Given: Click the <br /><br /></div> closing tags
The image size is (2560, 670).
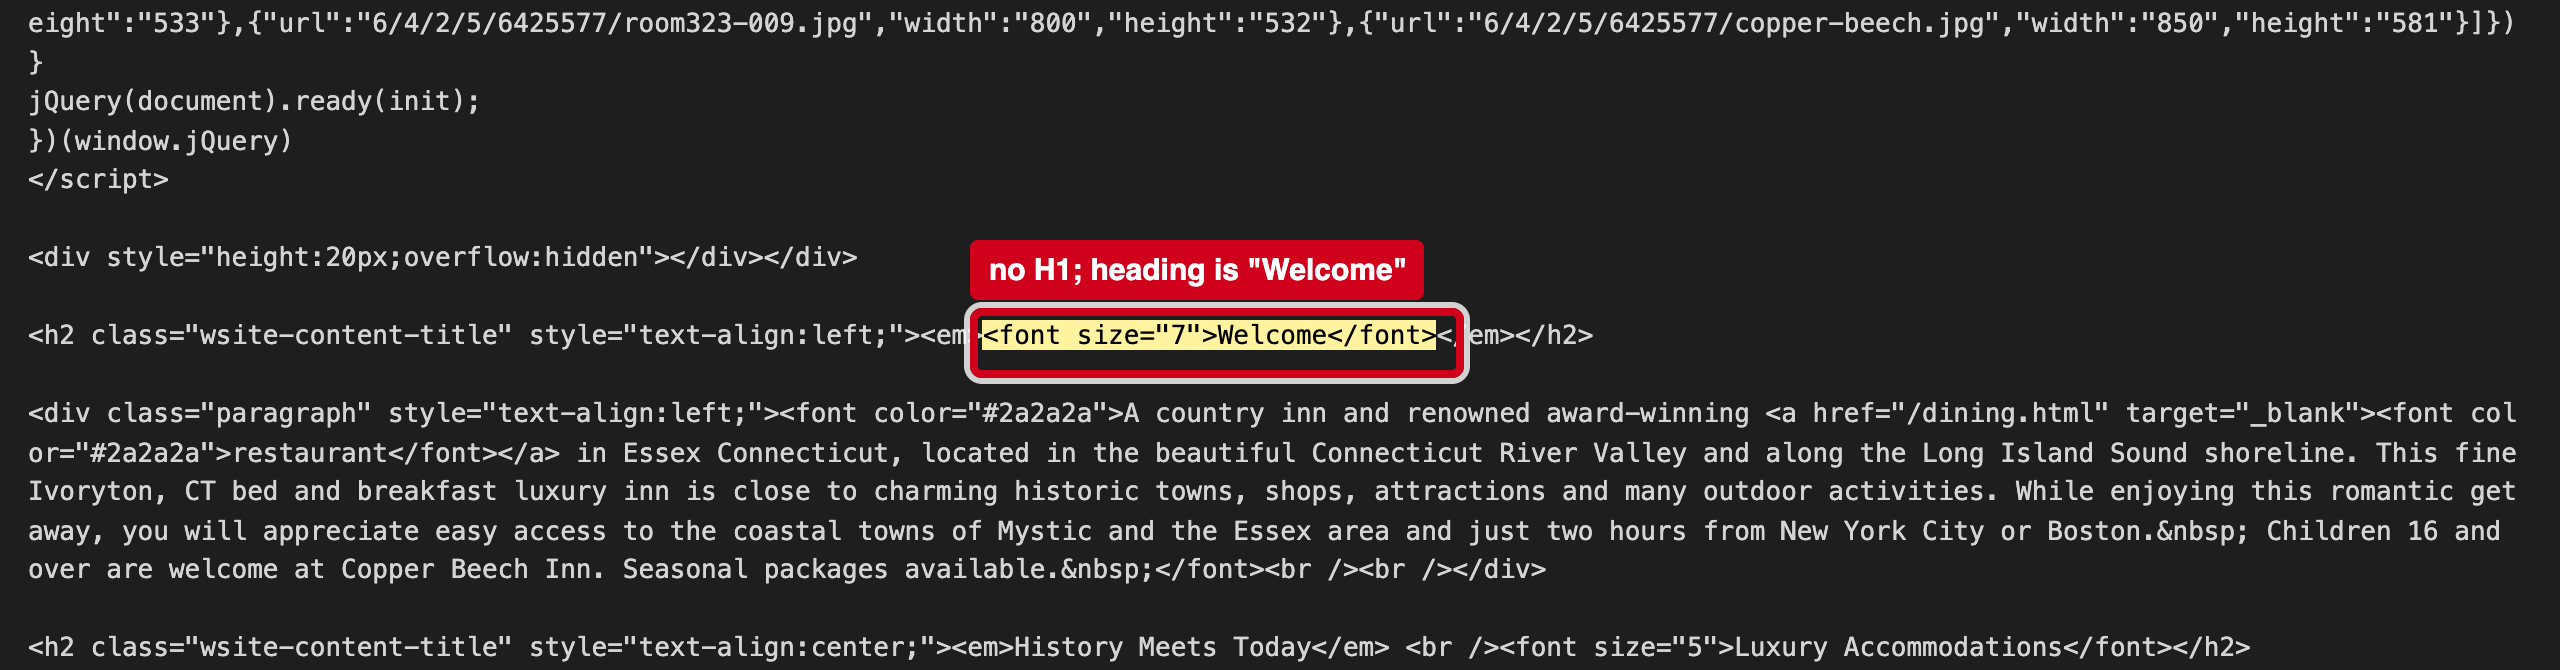Looking at the screenshot, I should [1406, 569].
